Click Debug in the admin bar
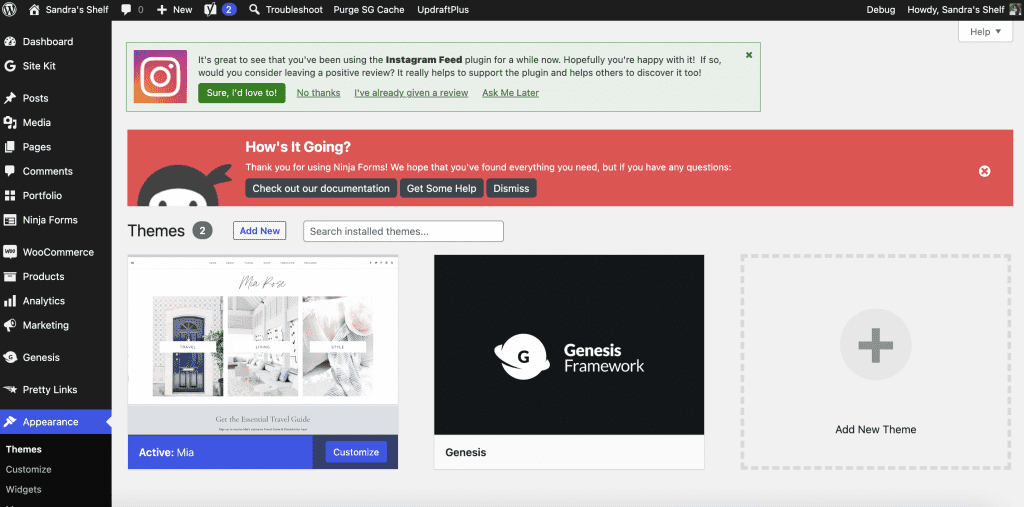Image resolution: width=1024 pixels, height=507 pixels. pyautogui.click(x=881, y=10)
